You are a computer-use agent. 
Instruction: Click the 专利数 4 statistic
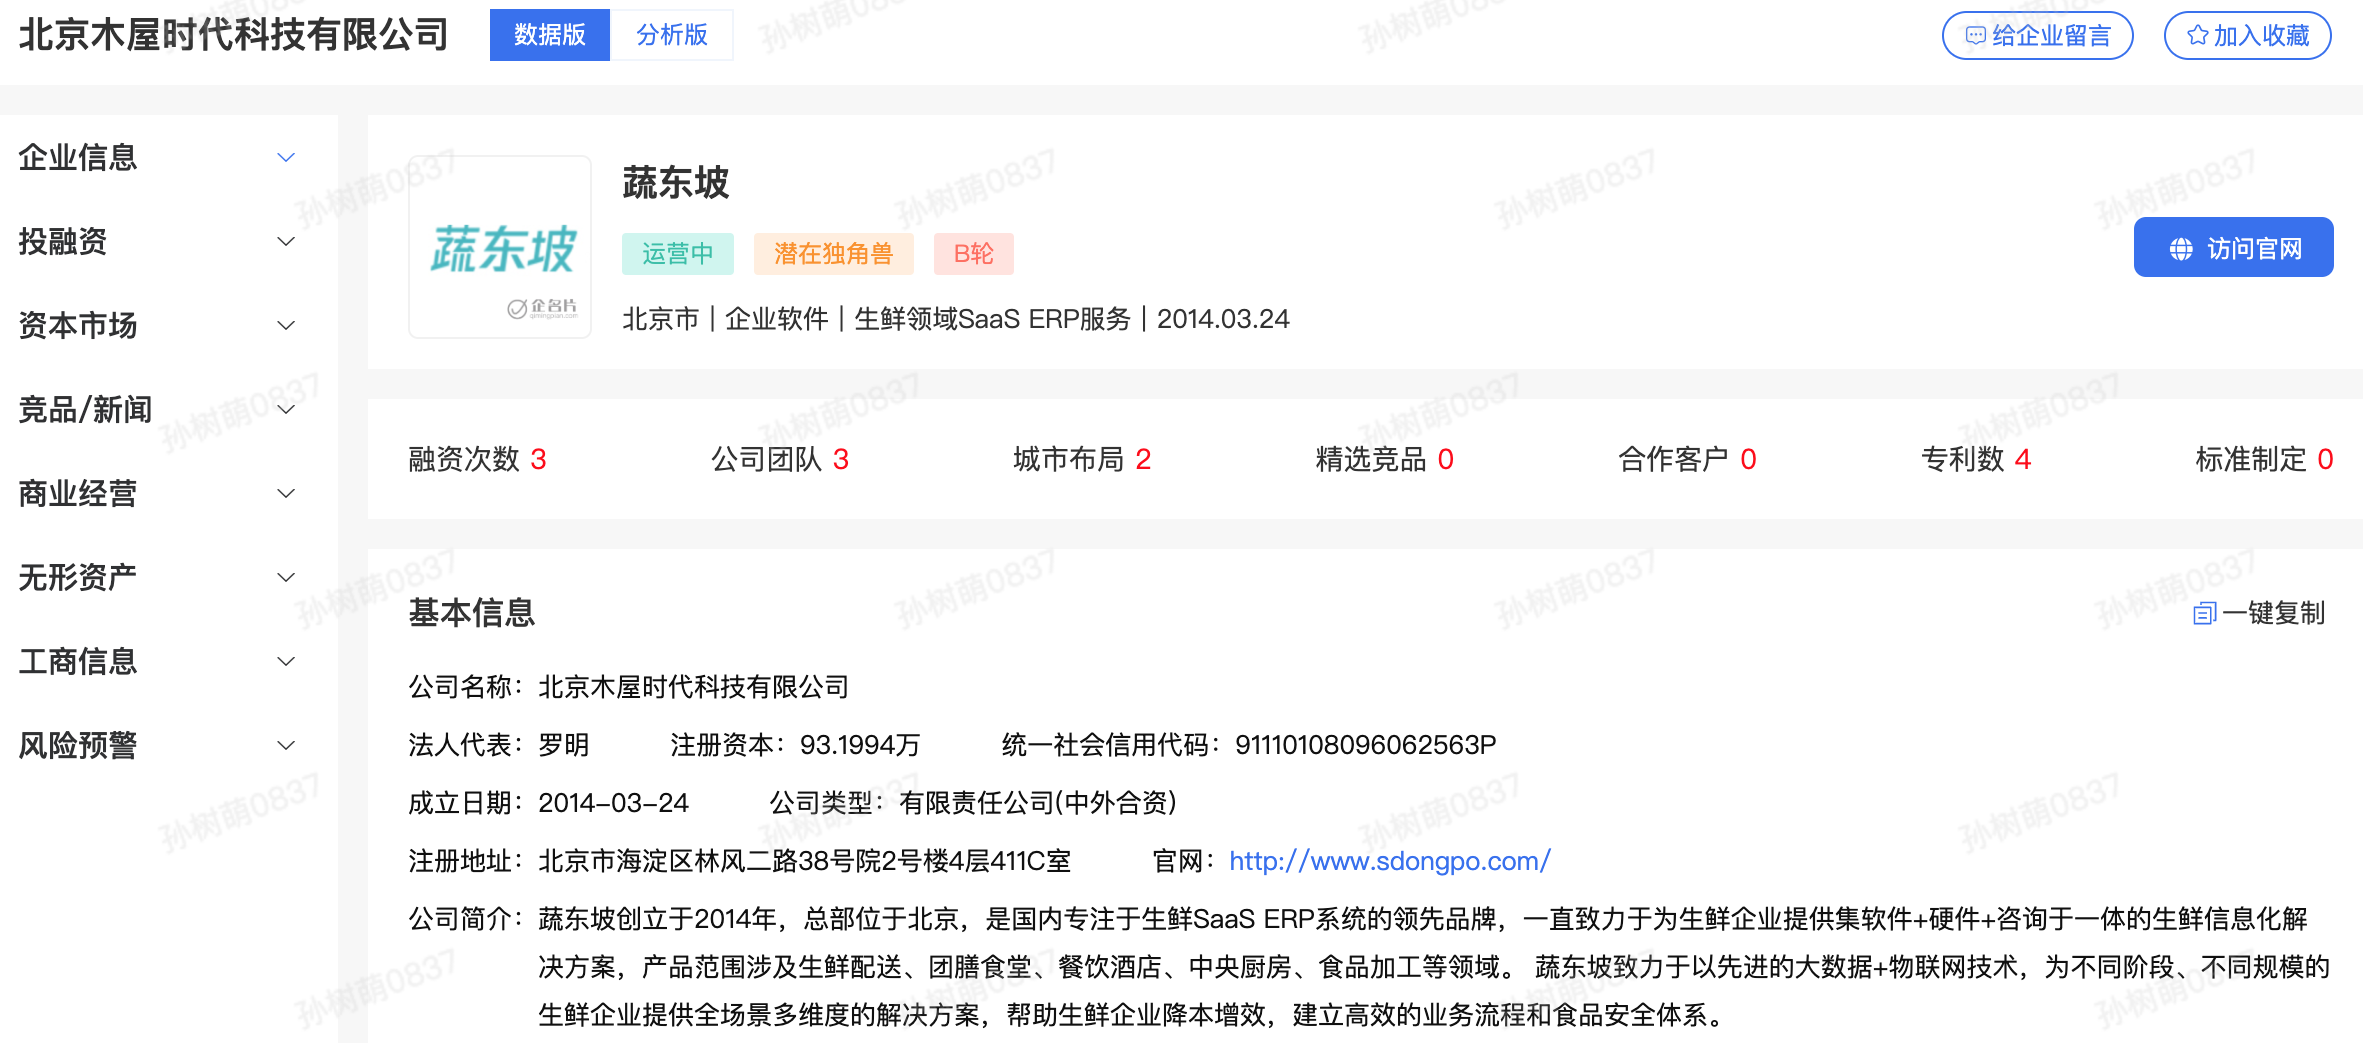pyautogui.click(x=1976, y=459)
